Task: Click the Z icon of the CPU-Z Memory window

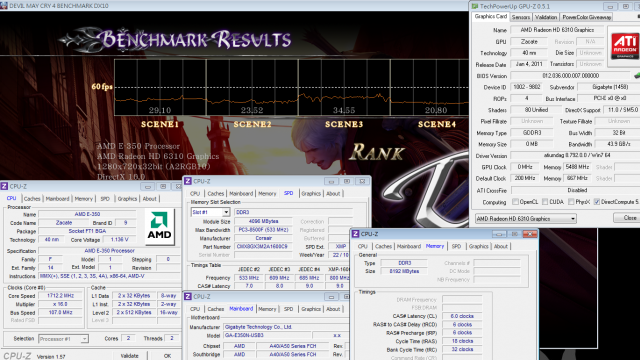Action: pyautogui.click(x=356, y=234)
